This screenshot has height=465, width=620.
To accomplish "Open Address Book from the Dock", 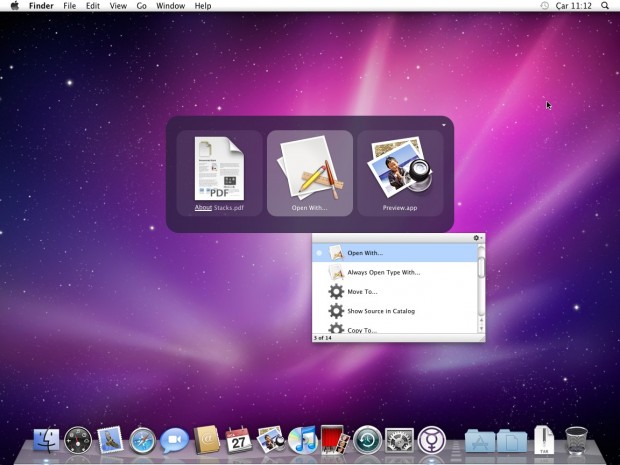I will coord(206,440).
